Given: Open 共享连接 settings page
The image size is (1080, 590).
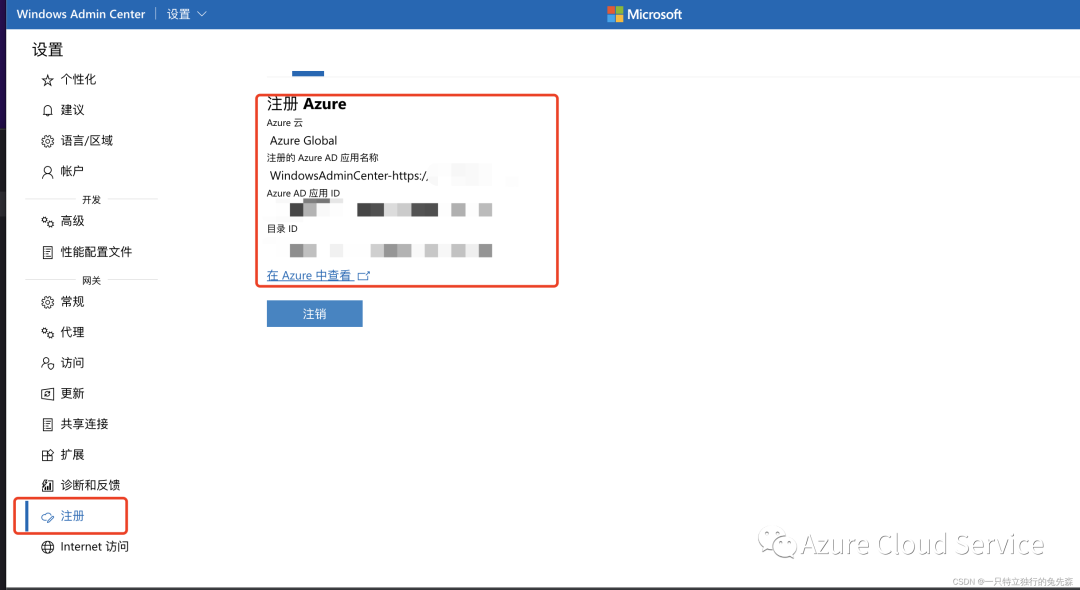Looking at the screenshot, I should click(x=84, y=424).
